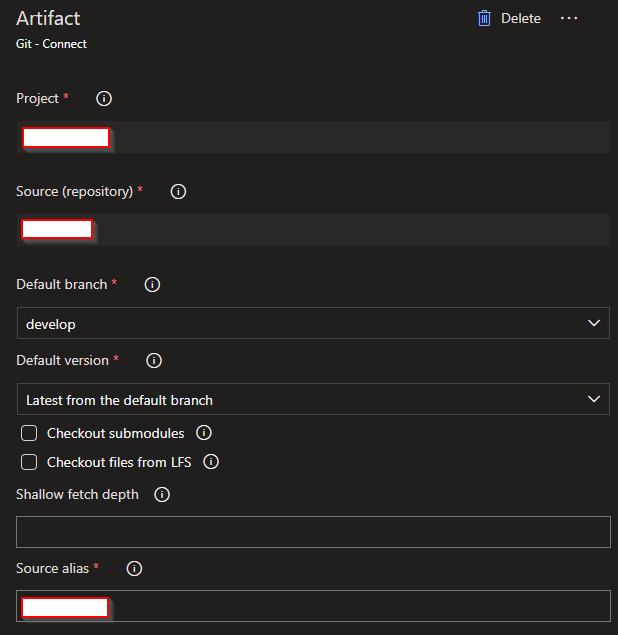Enable the Checkout submodules checkbox

29,433
